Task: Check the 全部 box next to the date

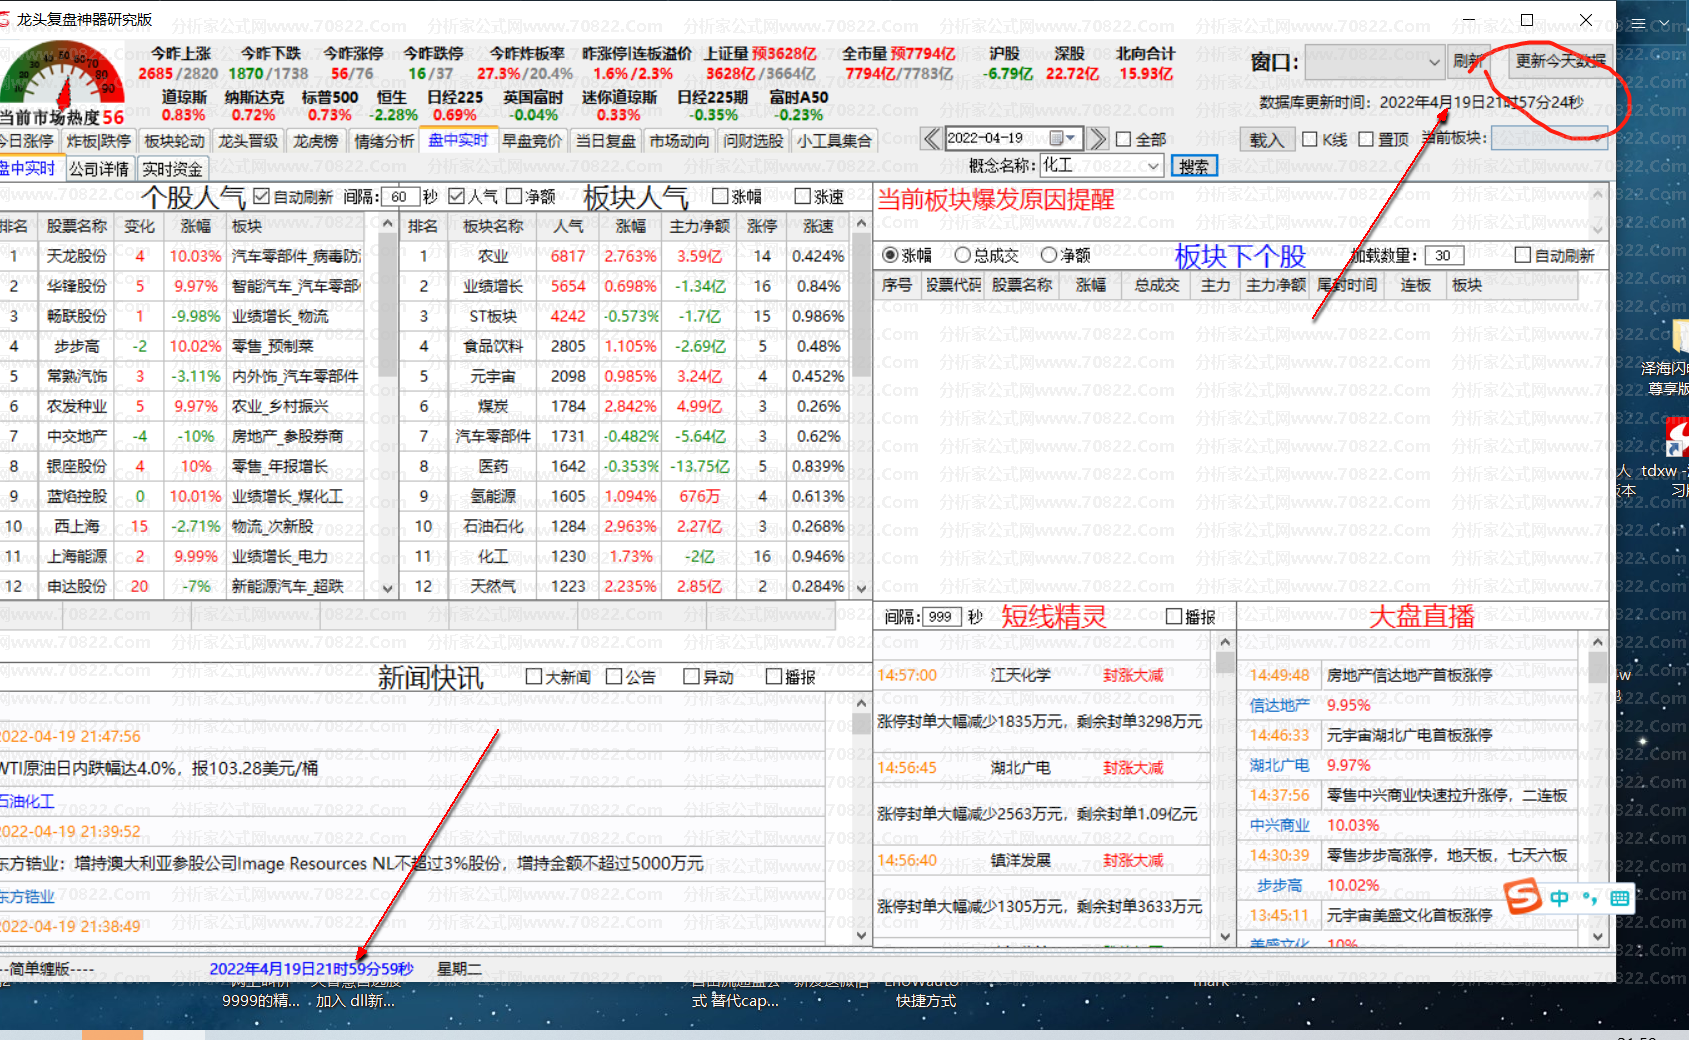Action: pos(1124,139)
